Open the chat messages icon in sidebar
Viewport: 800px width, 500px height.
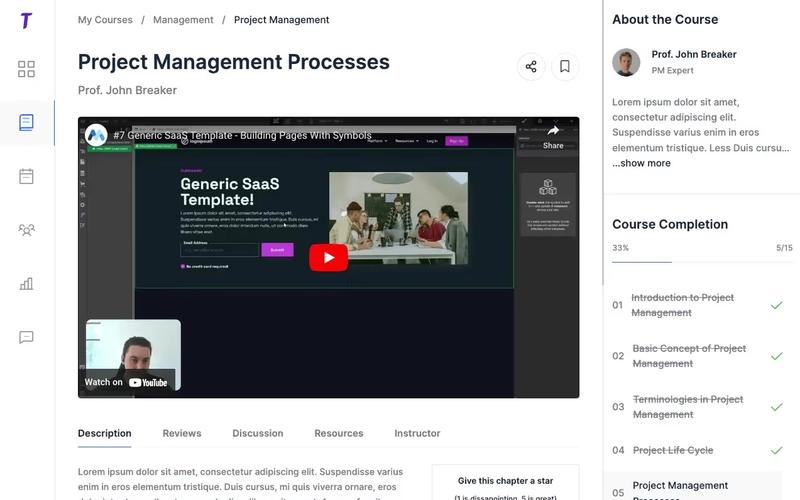(x=27, y=337)
